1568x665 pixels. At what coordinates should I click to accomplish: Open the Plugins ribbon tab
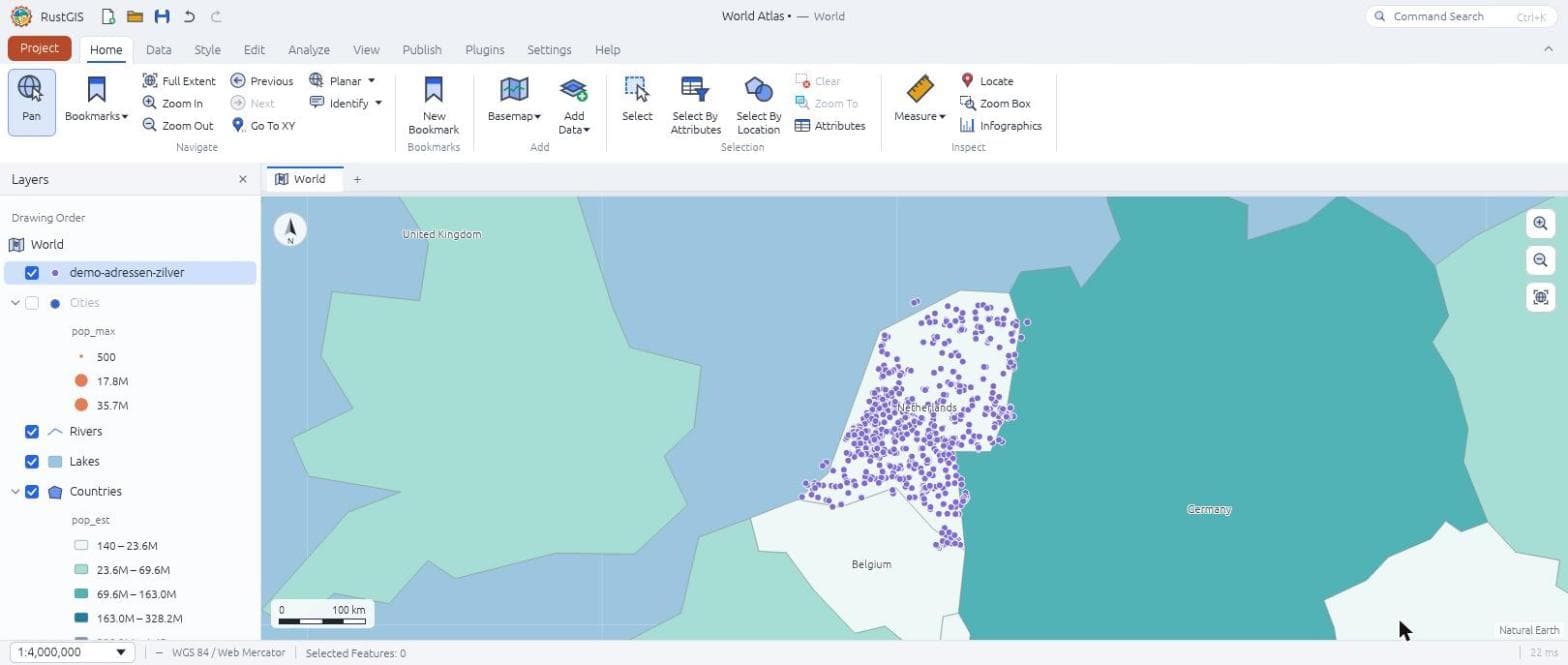485,50
